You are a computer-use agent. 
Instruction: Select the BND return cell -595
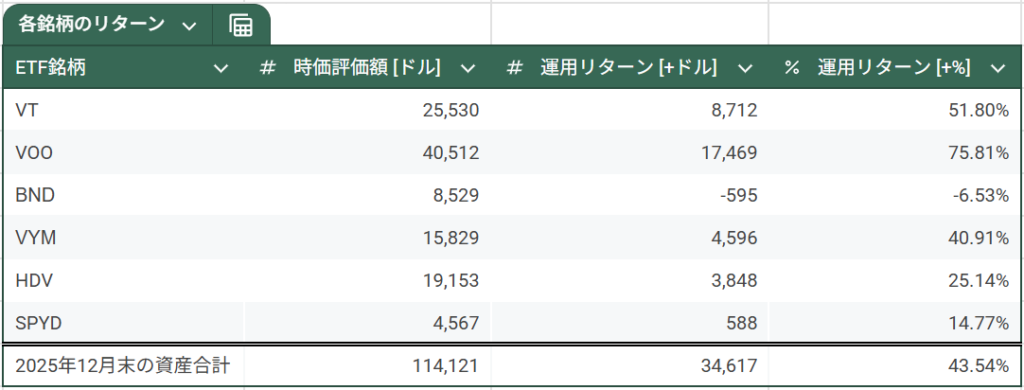tap(630, 195)
